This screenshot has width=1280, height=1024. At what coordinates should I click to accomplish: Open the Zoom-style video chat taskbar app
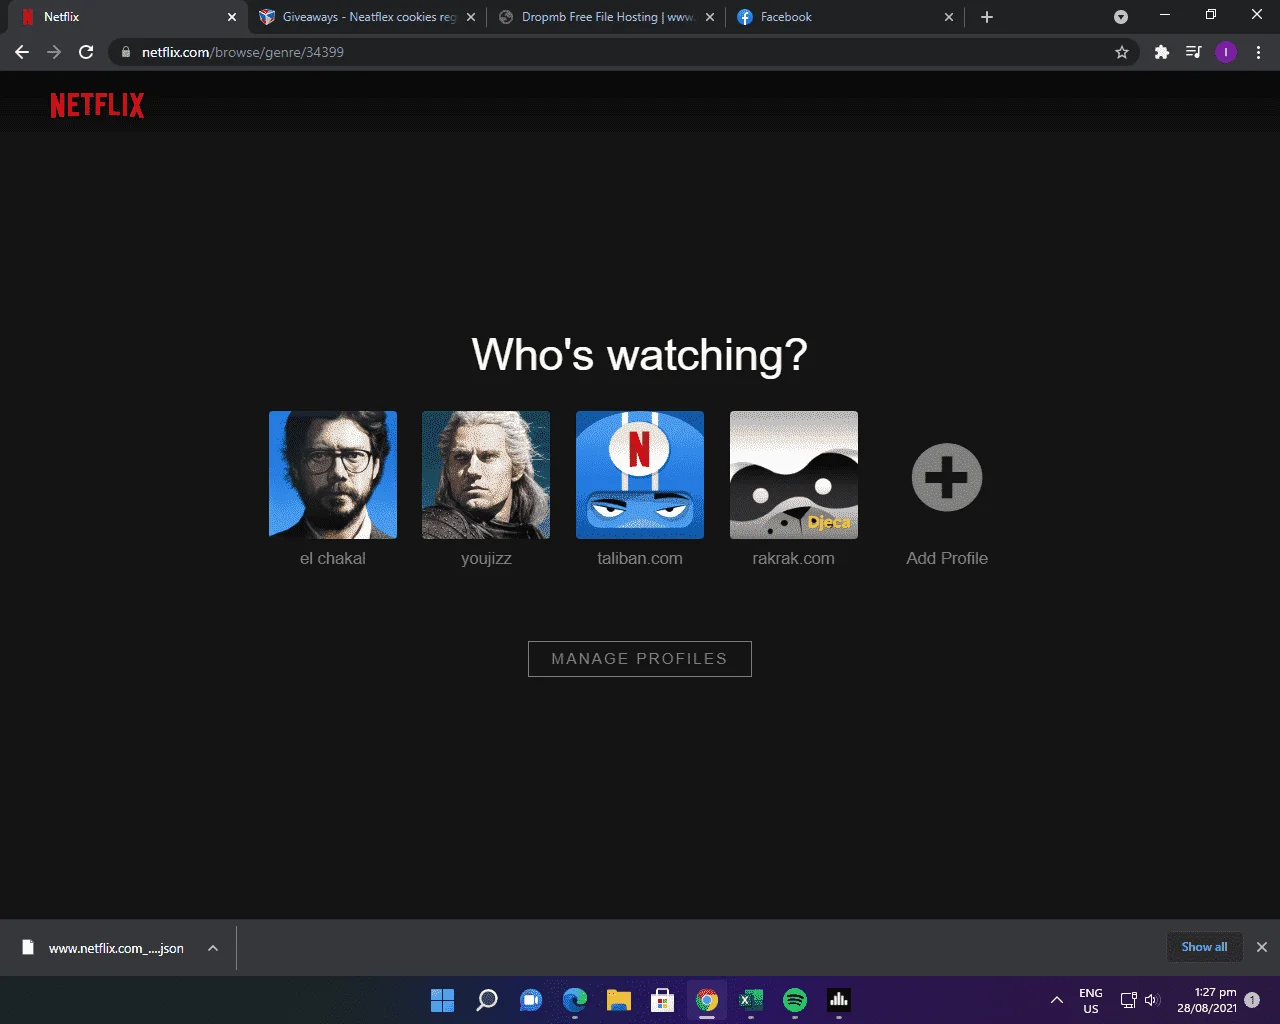(531, 1000)
